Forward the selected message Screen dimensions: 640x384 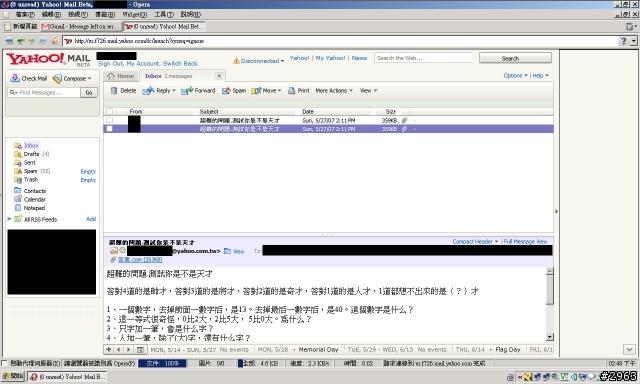(x=198, y=91)
